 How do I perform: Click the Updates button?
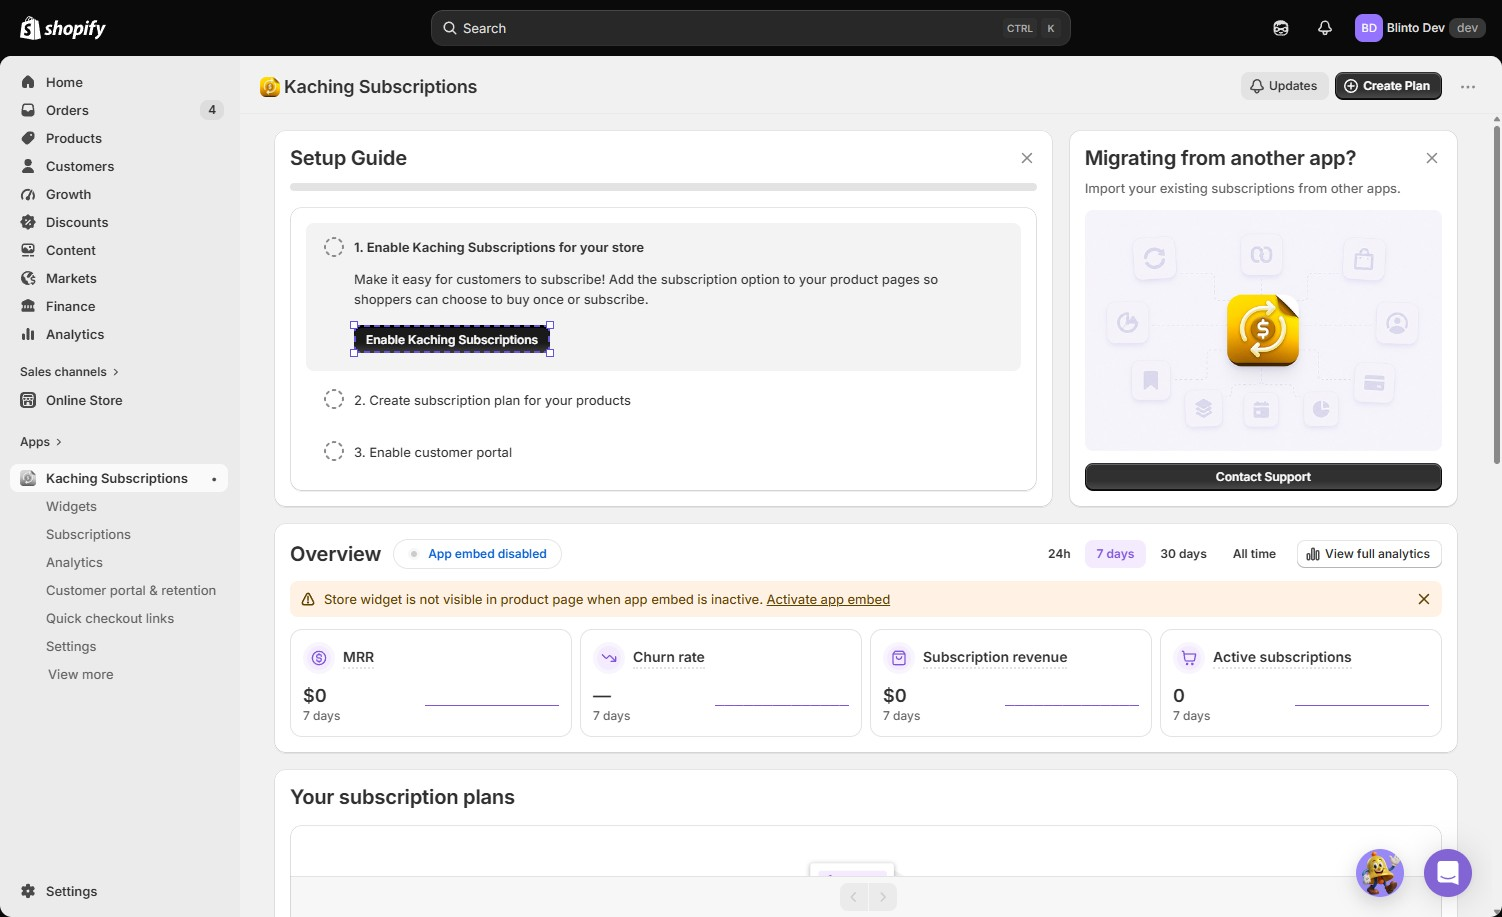1284,86
